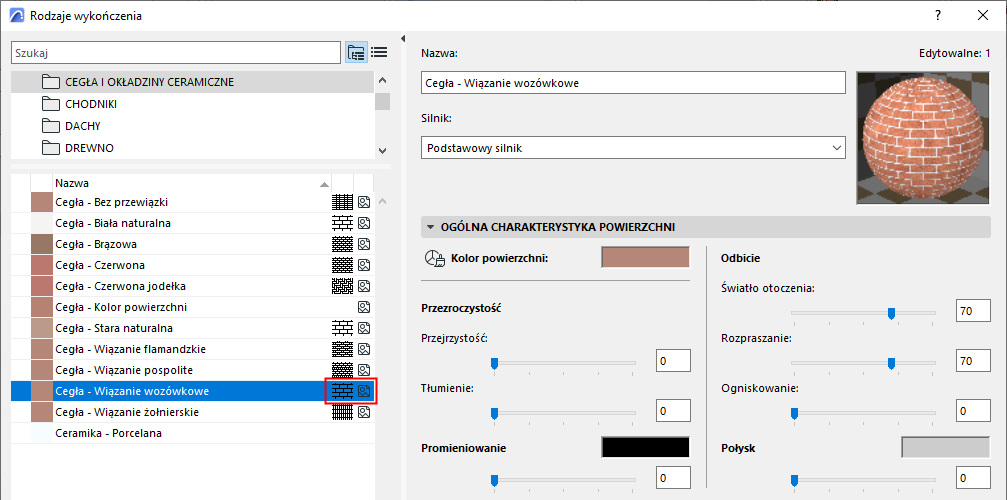The width and height of the screenshot is (1007, 500).
Task: Click texture icon for Cegła - Czerwona jodełka
Action: point(364,286)
